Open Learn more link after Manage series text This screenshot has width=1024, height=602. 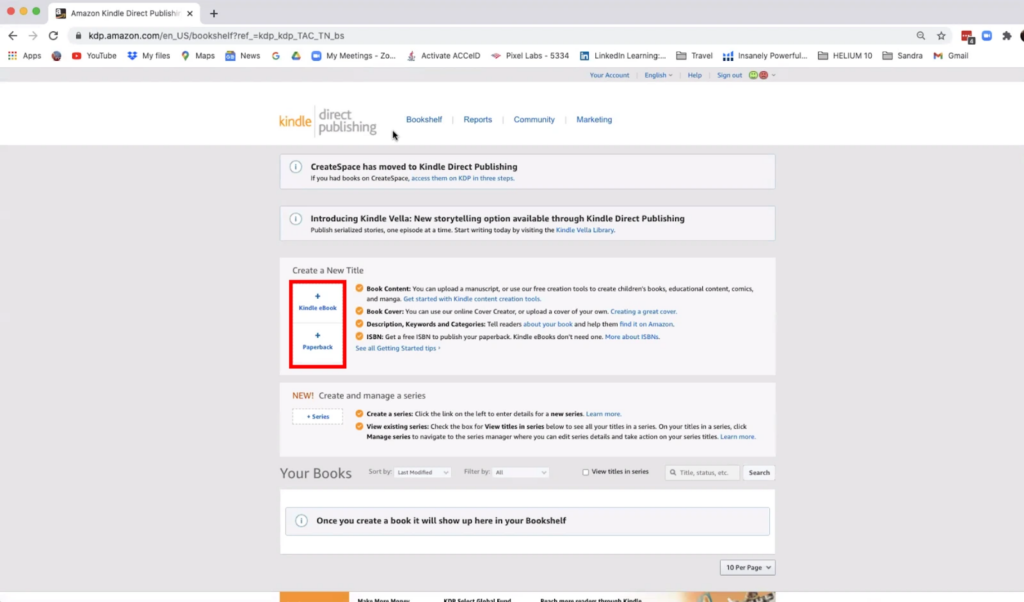pyautogui.click(x=737, y=437)
